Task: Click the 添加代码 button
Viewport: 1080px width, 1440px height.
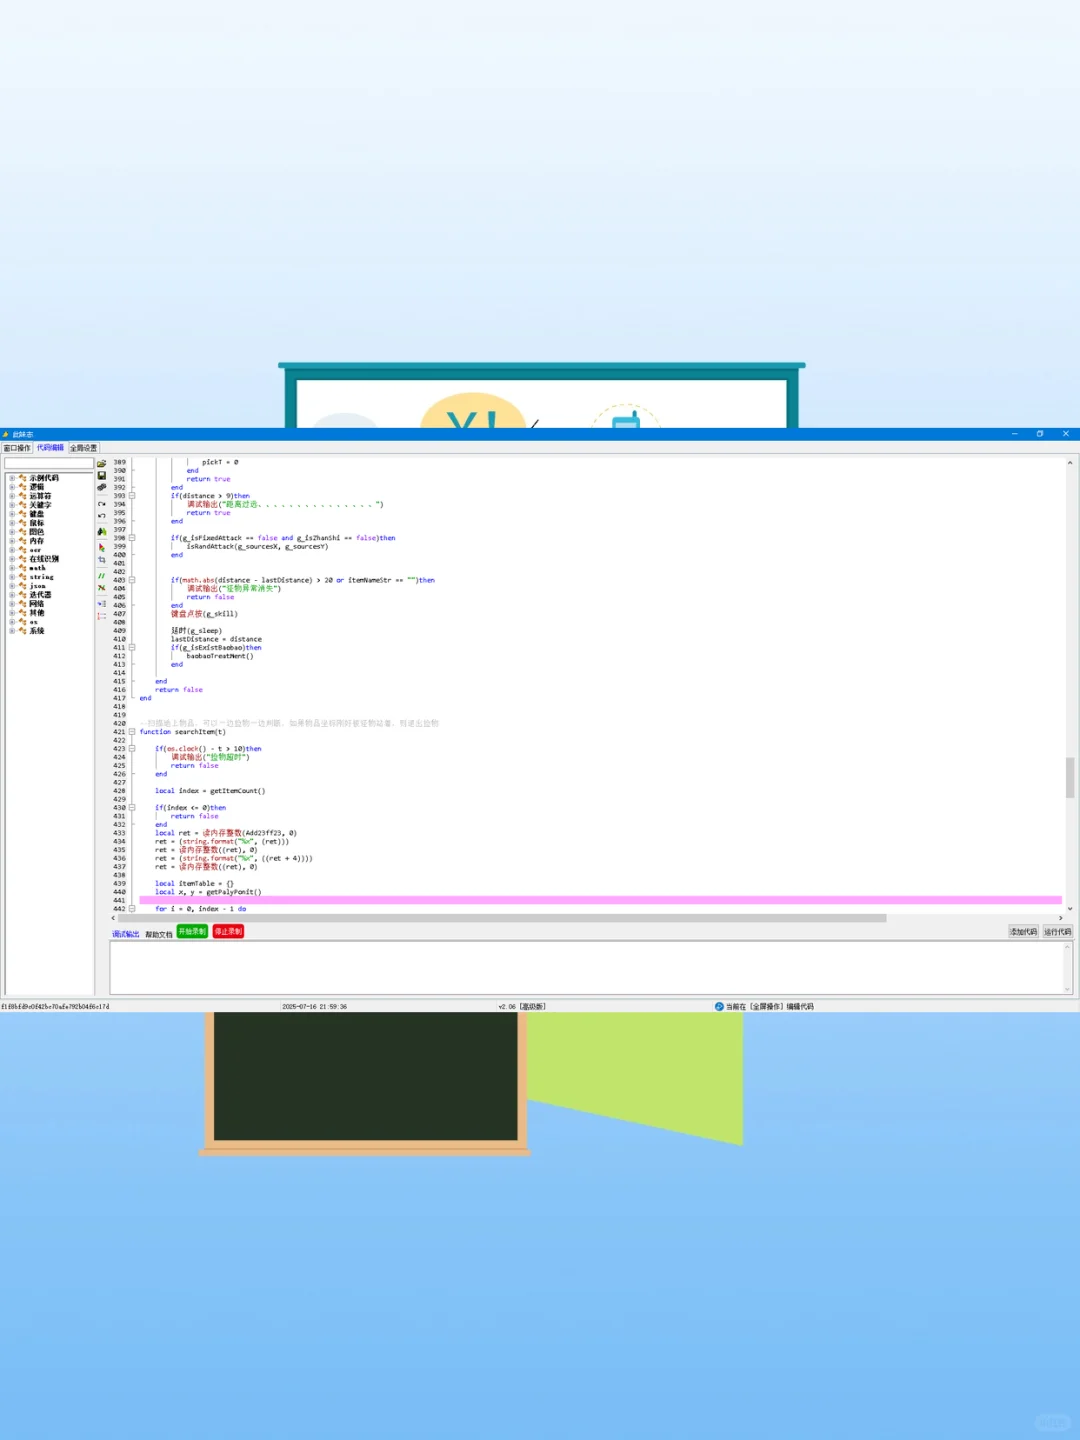Action: (x=1023, y=932)
